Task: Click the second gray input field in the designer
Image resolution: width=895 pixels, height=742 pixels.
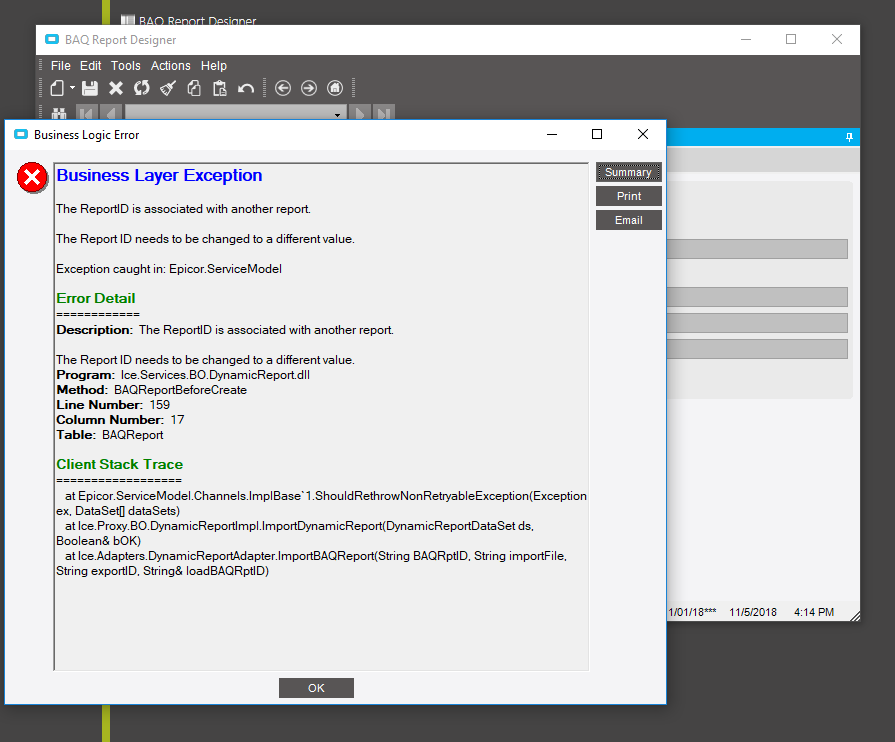Action: click(757, 297)
